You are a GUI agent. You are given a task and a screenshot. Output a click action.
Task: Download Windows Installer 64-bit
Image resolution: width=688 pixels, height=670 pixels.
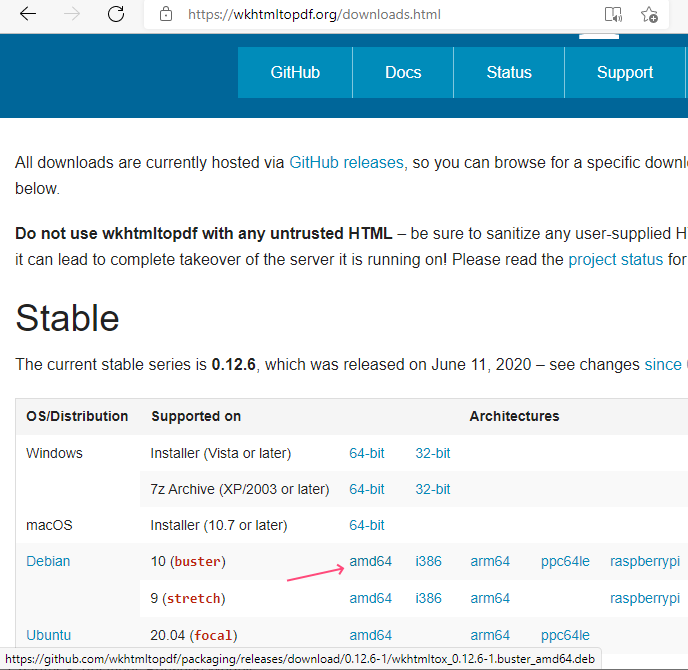[367, 453]
